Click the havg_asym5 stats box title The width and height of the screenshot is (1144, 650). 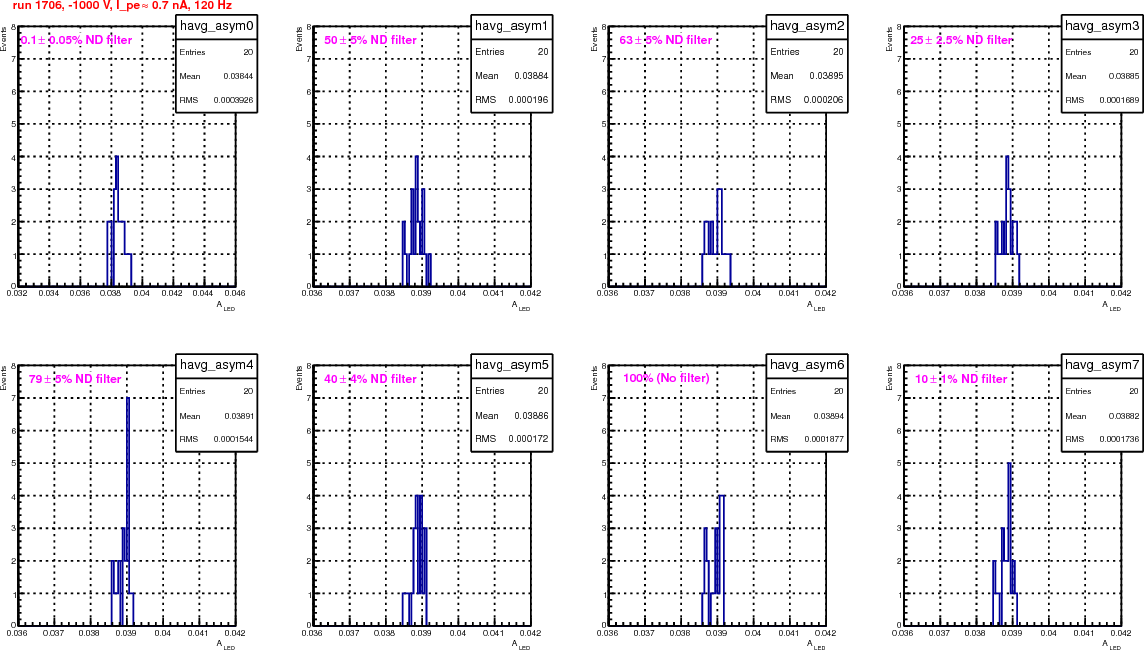coord(511,365)
